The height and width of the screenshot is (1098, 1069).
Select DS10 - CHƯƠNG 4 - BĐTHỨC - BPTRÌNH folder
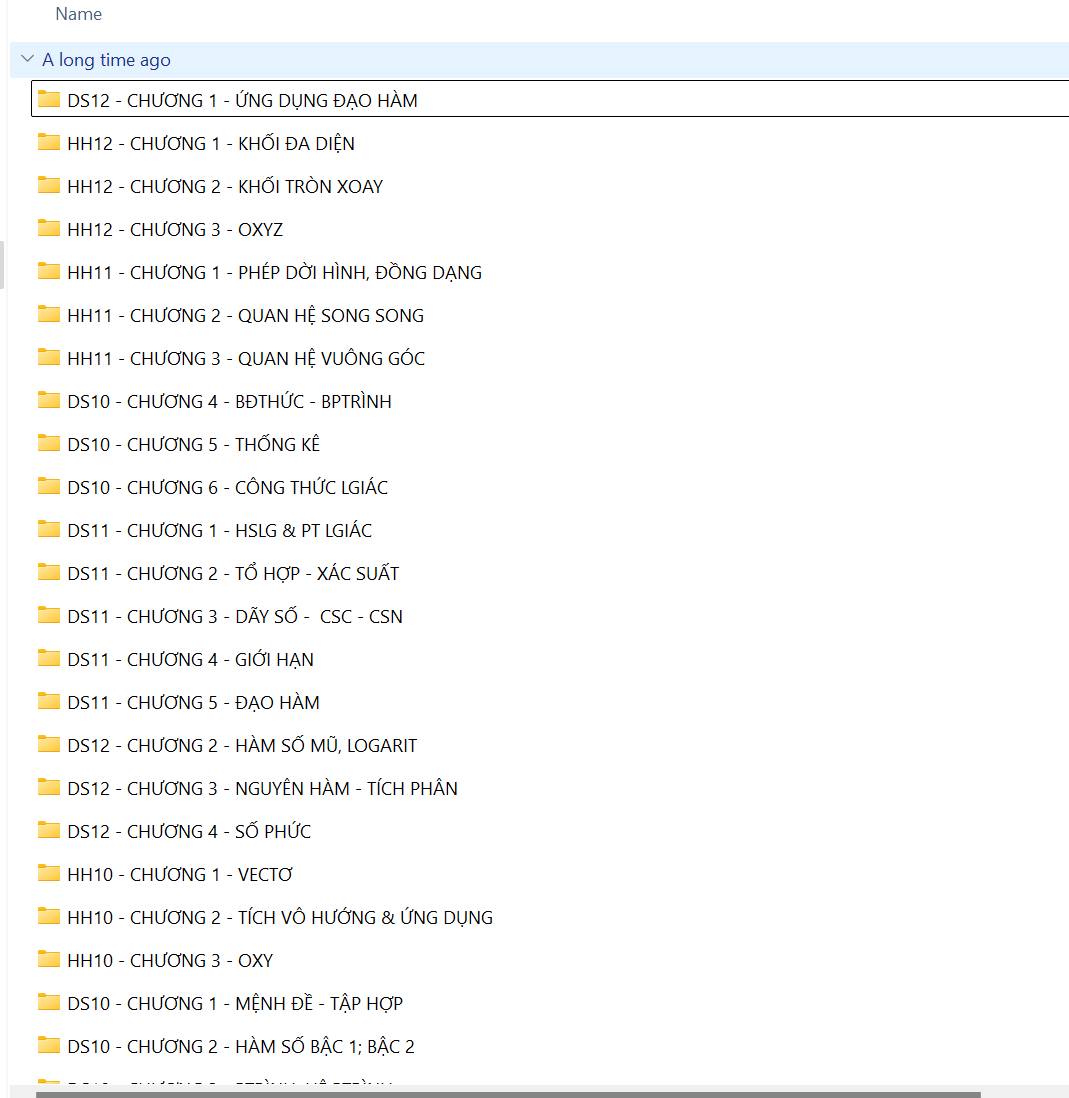(229, 402)
